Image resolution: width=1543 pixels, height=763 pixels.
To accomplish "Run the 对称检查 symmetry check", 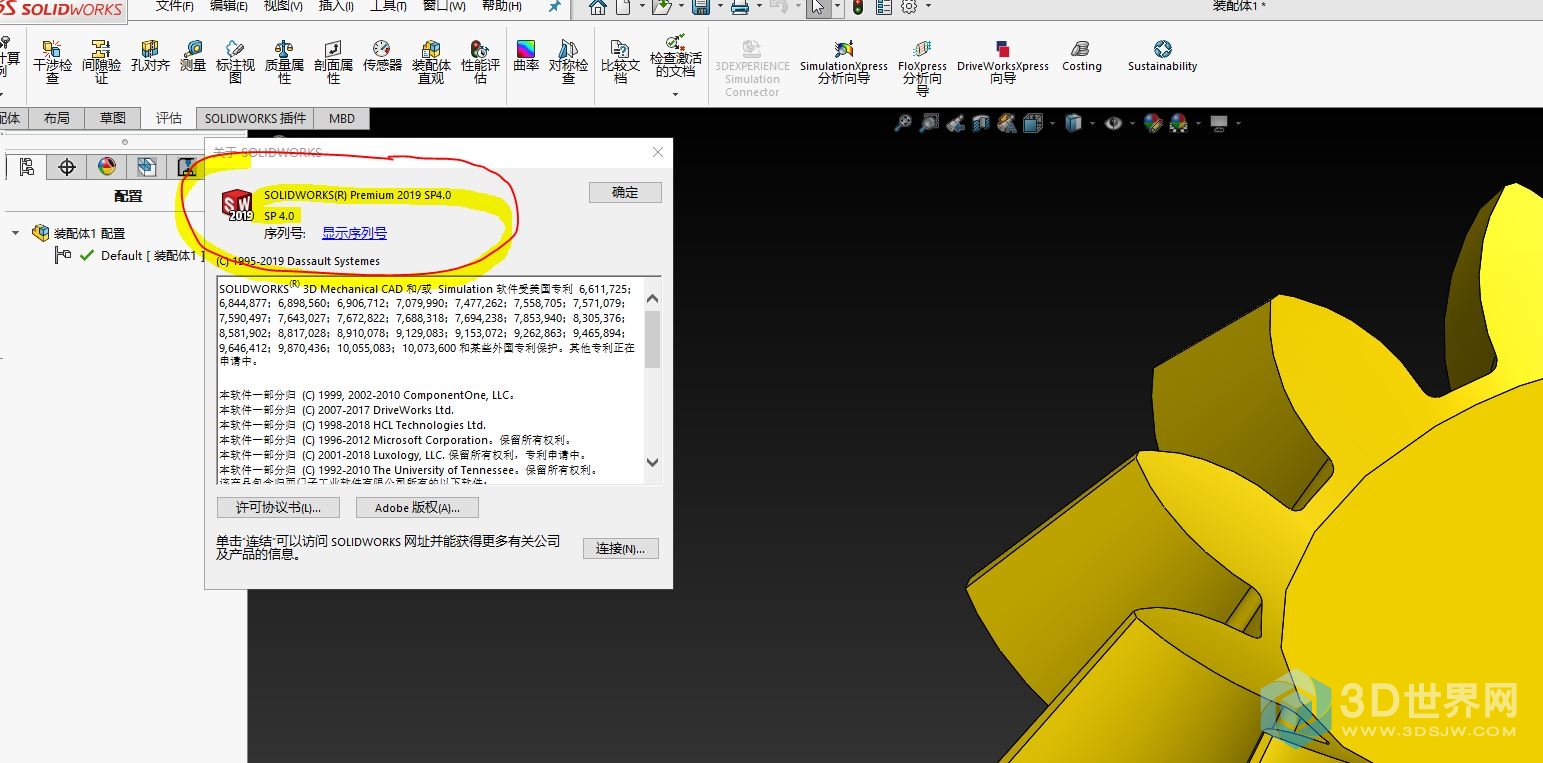I will pyautogui.click(x=568, y=62).
